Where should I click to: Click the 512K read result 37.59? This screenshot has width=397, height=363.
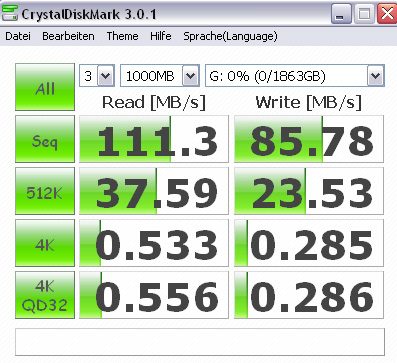click(x=154, y=191)
